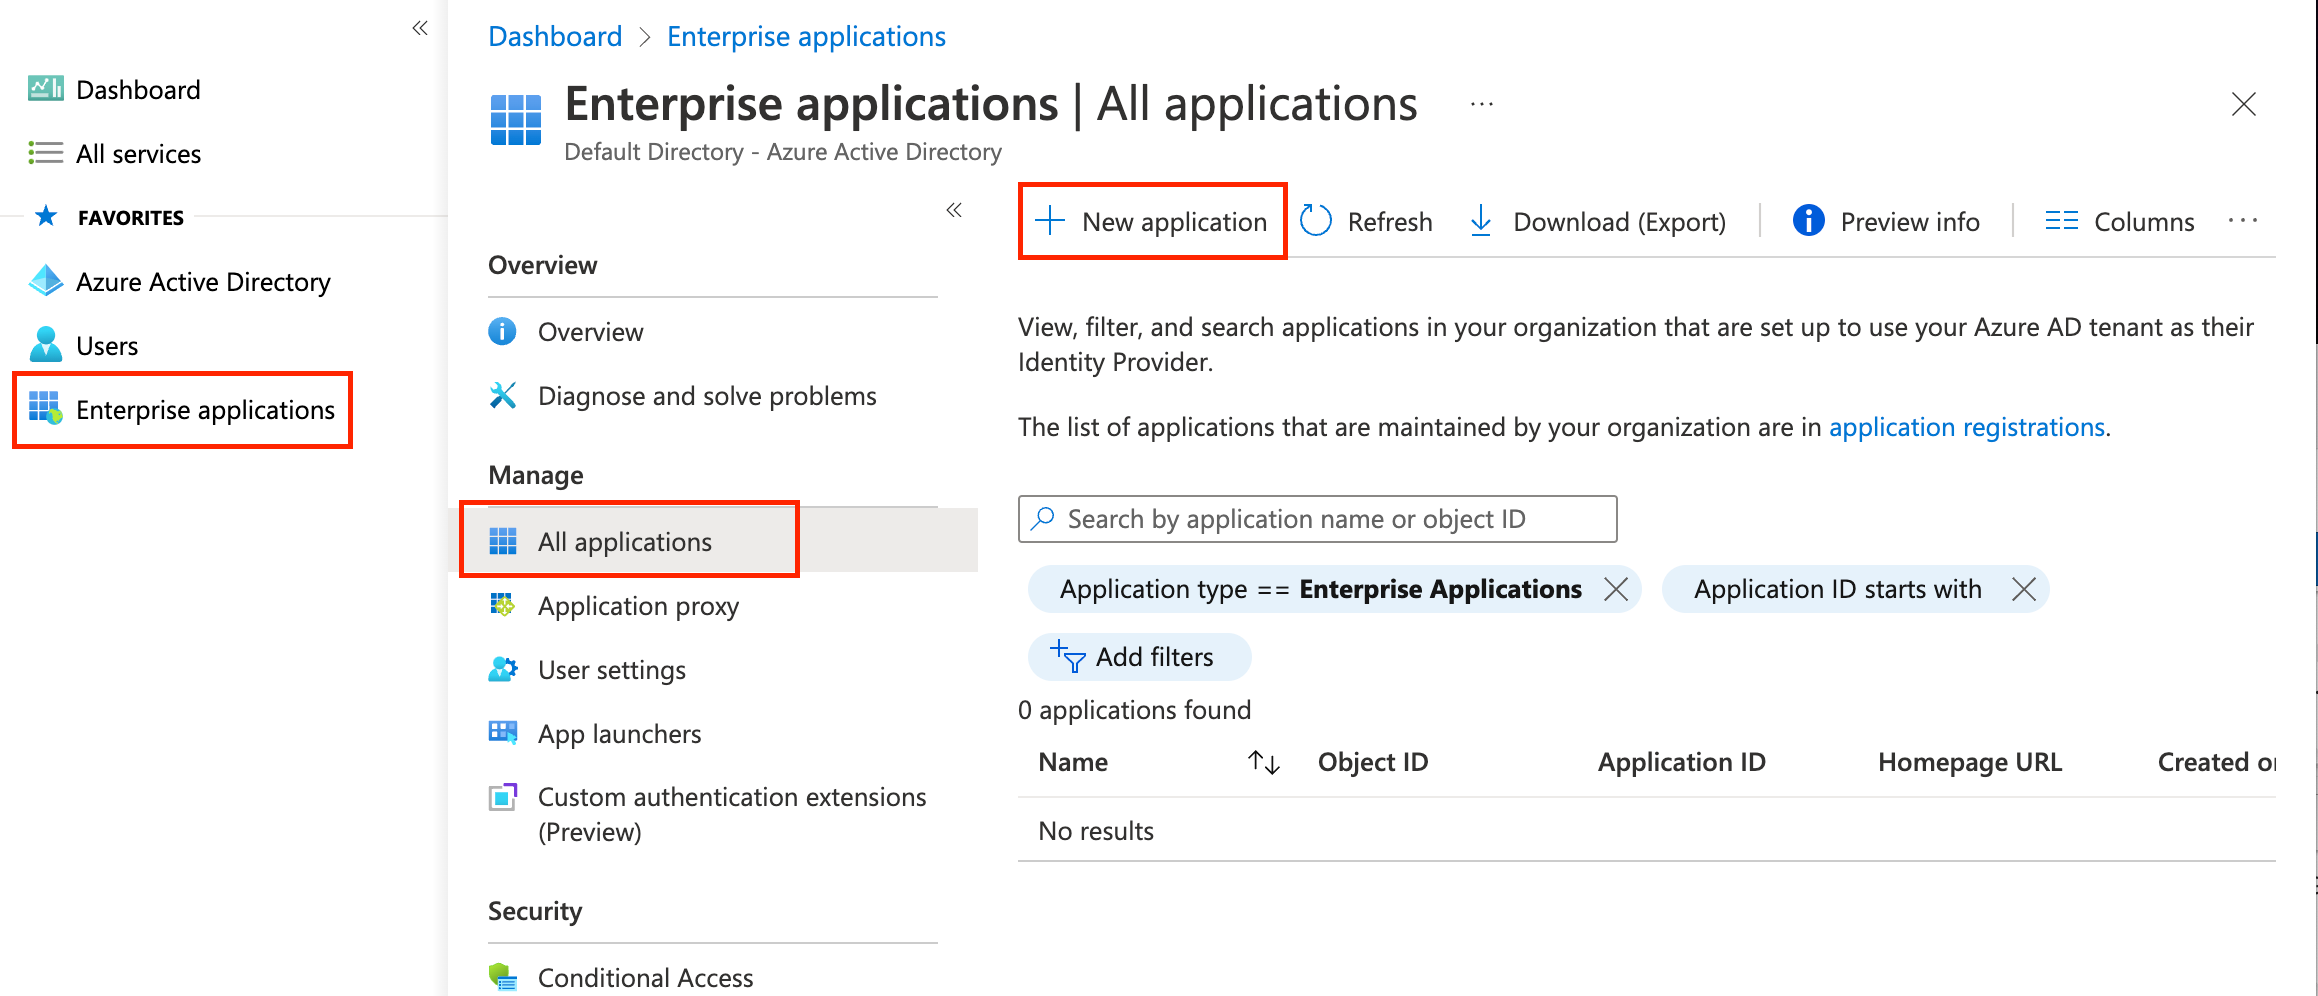Open User settings
This screenshot has height=996, width=2318.
(612, 670)
